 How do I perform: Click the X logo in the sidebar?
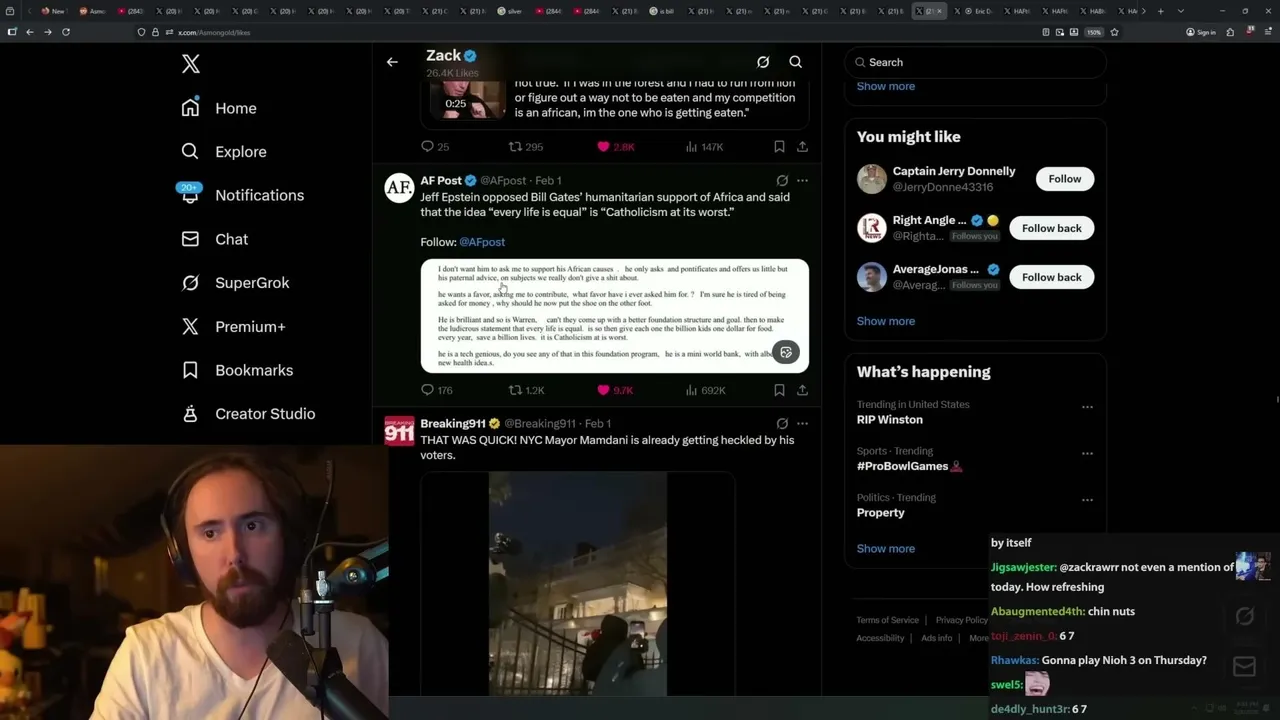(191, 64)
